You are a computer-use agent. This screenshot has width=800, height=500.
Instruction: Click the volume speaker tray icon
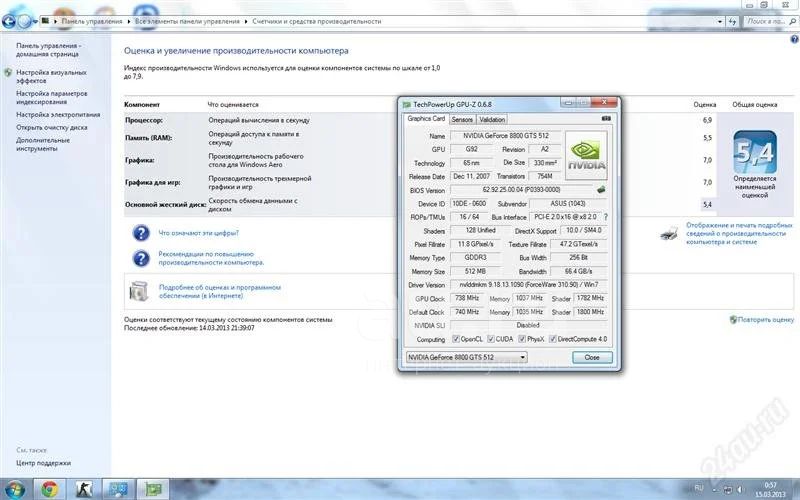click(740, 490)
